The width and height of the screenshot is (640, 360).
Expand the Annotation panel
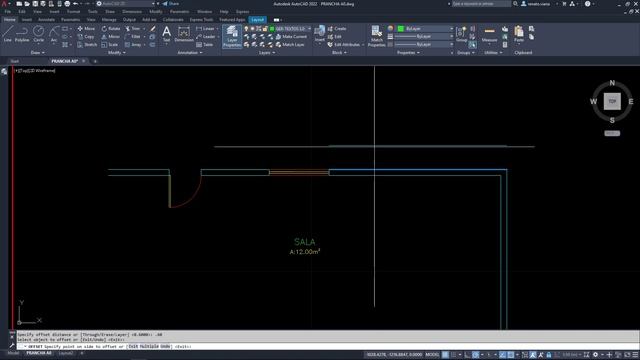coord(190,53)
